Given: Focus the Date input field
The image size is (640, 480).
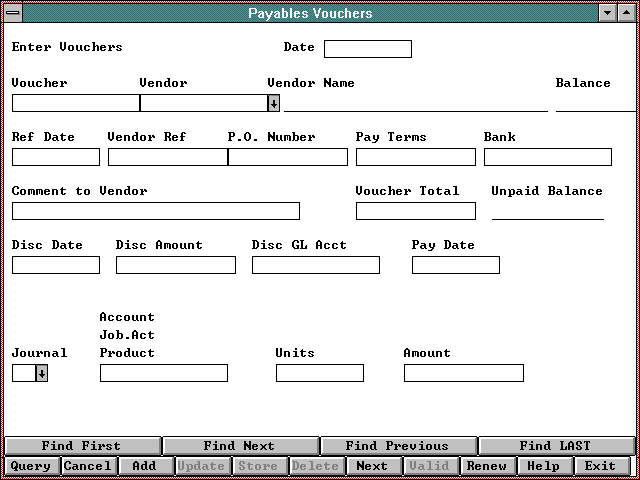Looking at the screenshot, I should pos(367,49).
